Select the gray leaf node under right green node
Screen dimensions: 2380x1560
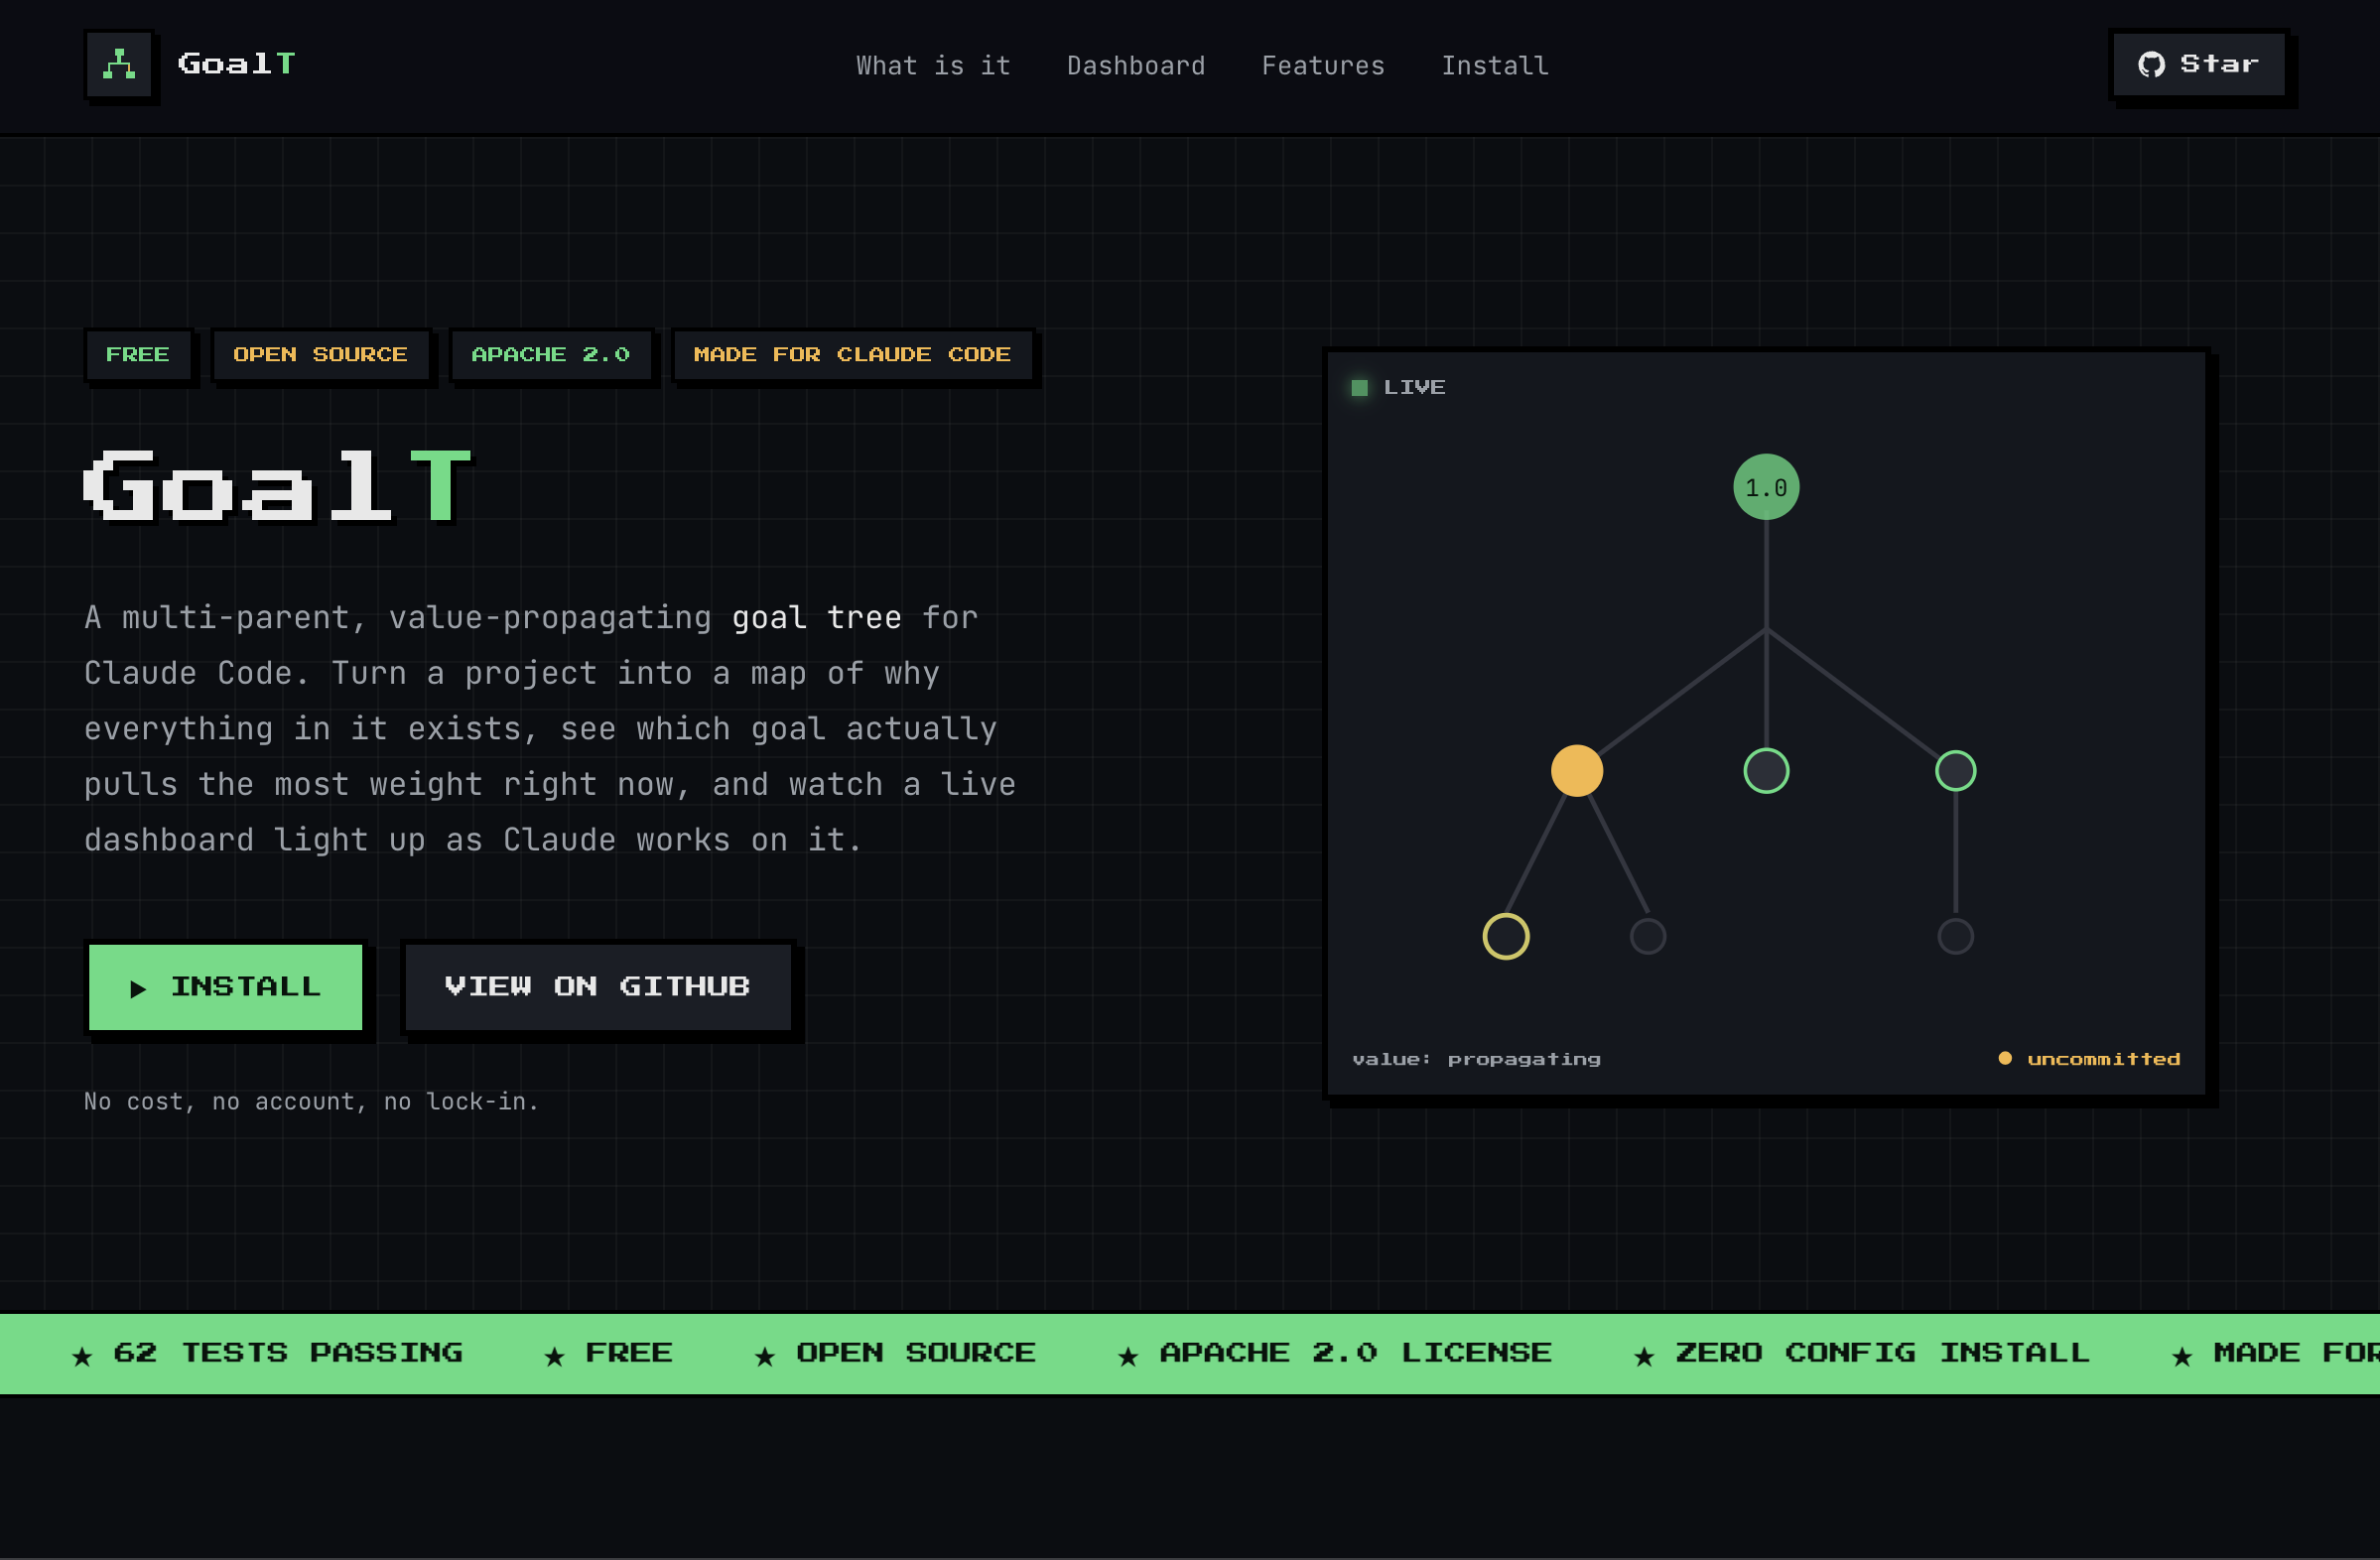pos(1956,937)
